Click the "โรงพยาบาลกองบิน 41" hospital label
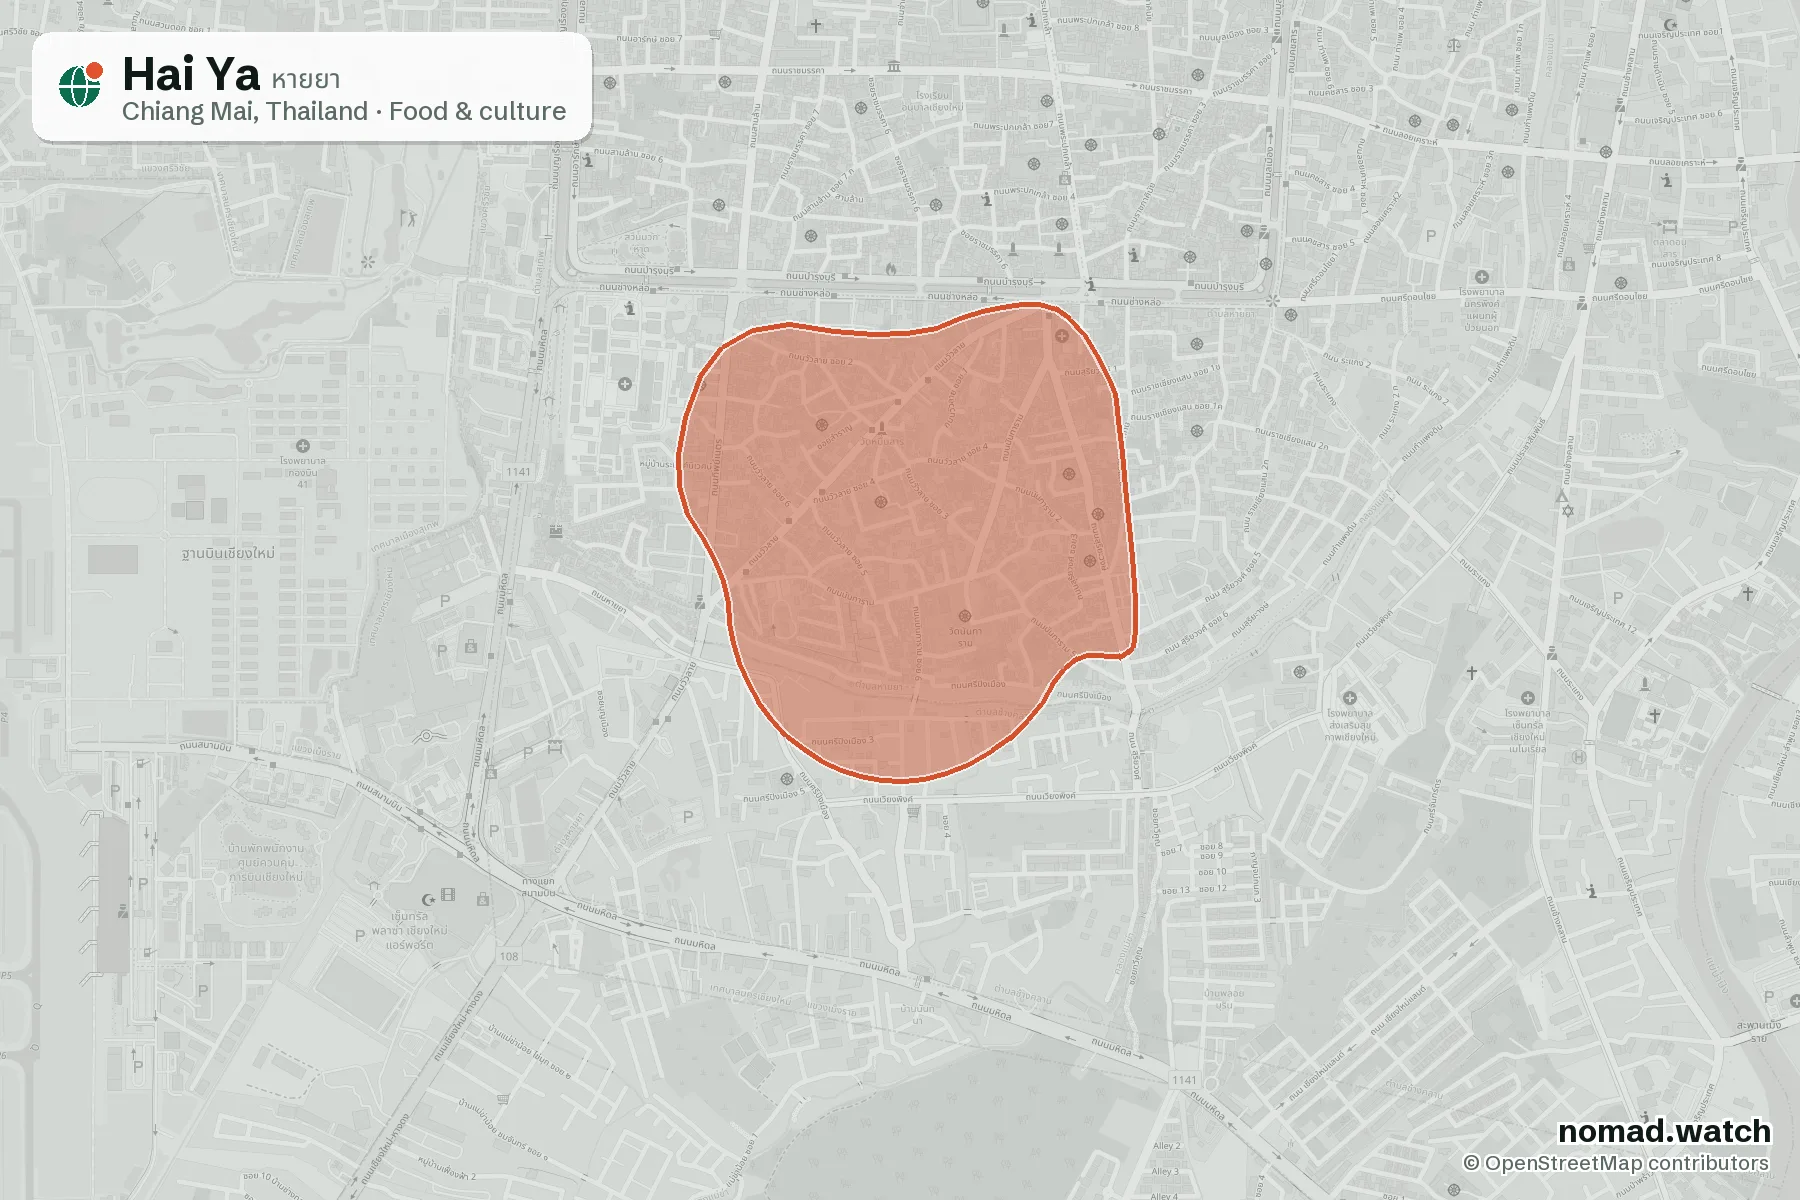1800x1200 pixels. coord(303,472)
